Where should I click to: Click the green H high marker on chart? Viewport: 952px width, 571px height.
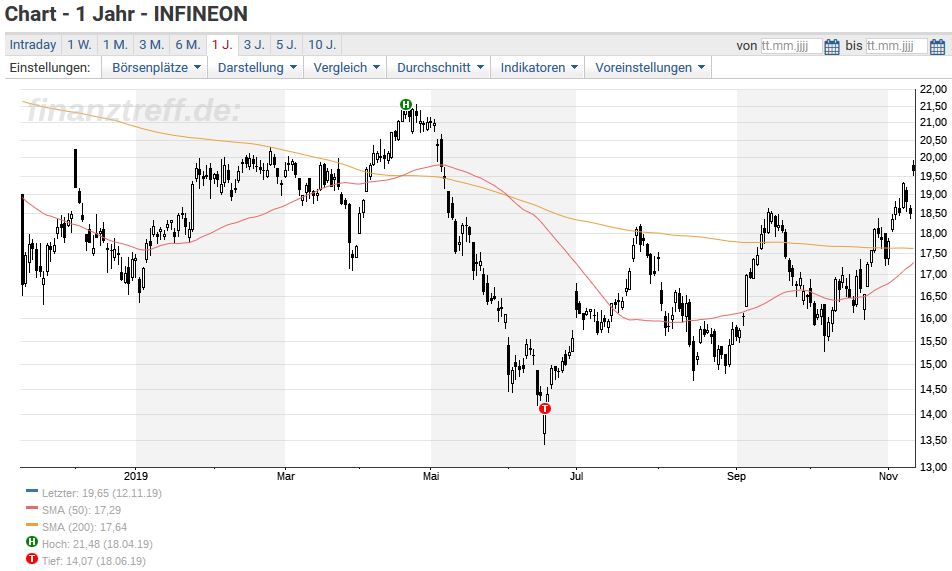point(406,104)
